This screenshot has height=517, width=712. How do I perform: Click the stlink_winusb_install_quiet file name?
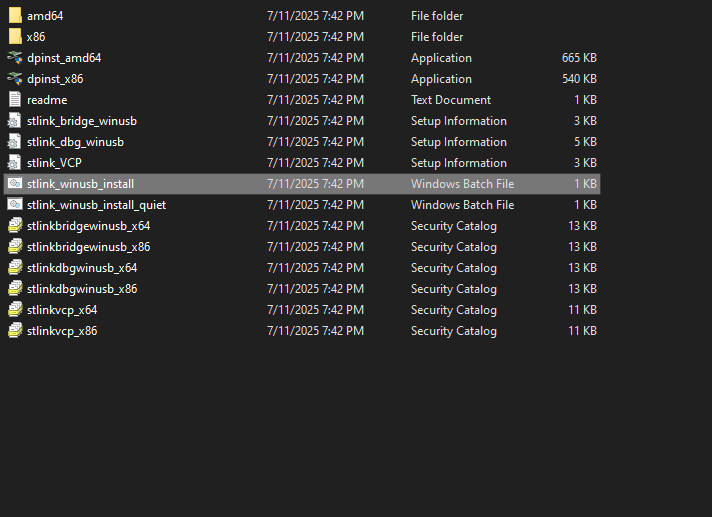(x=96, y=205)
